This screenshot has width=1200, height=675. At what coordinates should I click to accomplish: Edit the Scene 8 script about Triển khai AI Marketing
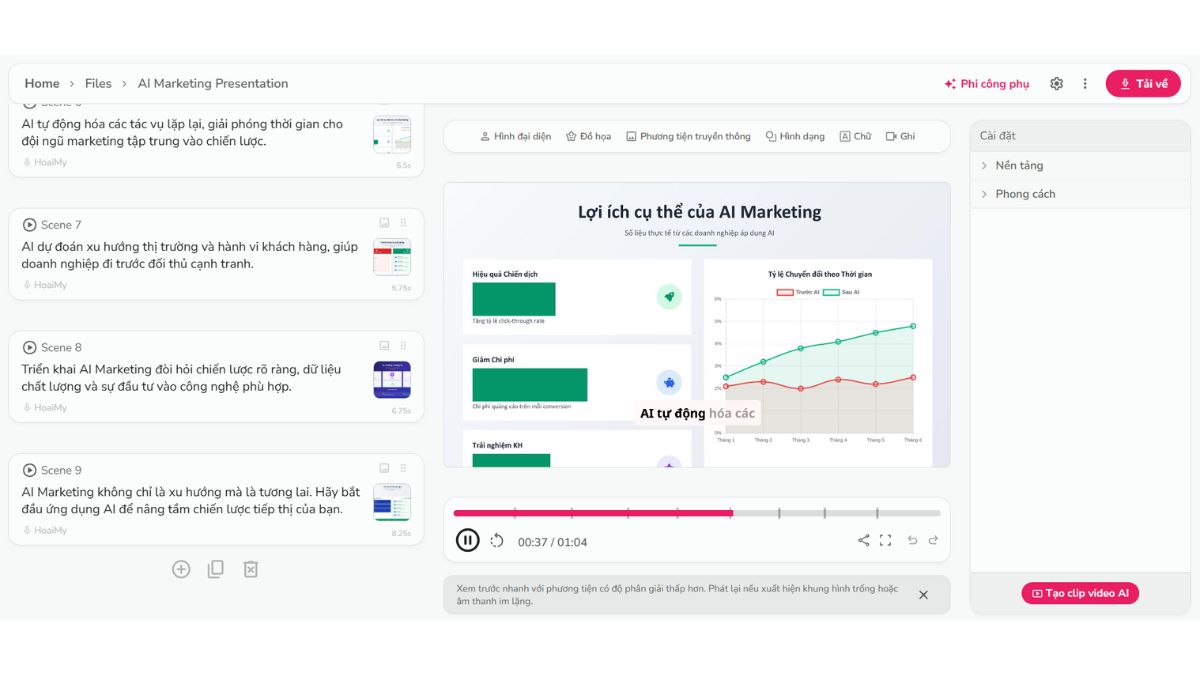[x=183, y=378]
